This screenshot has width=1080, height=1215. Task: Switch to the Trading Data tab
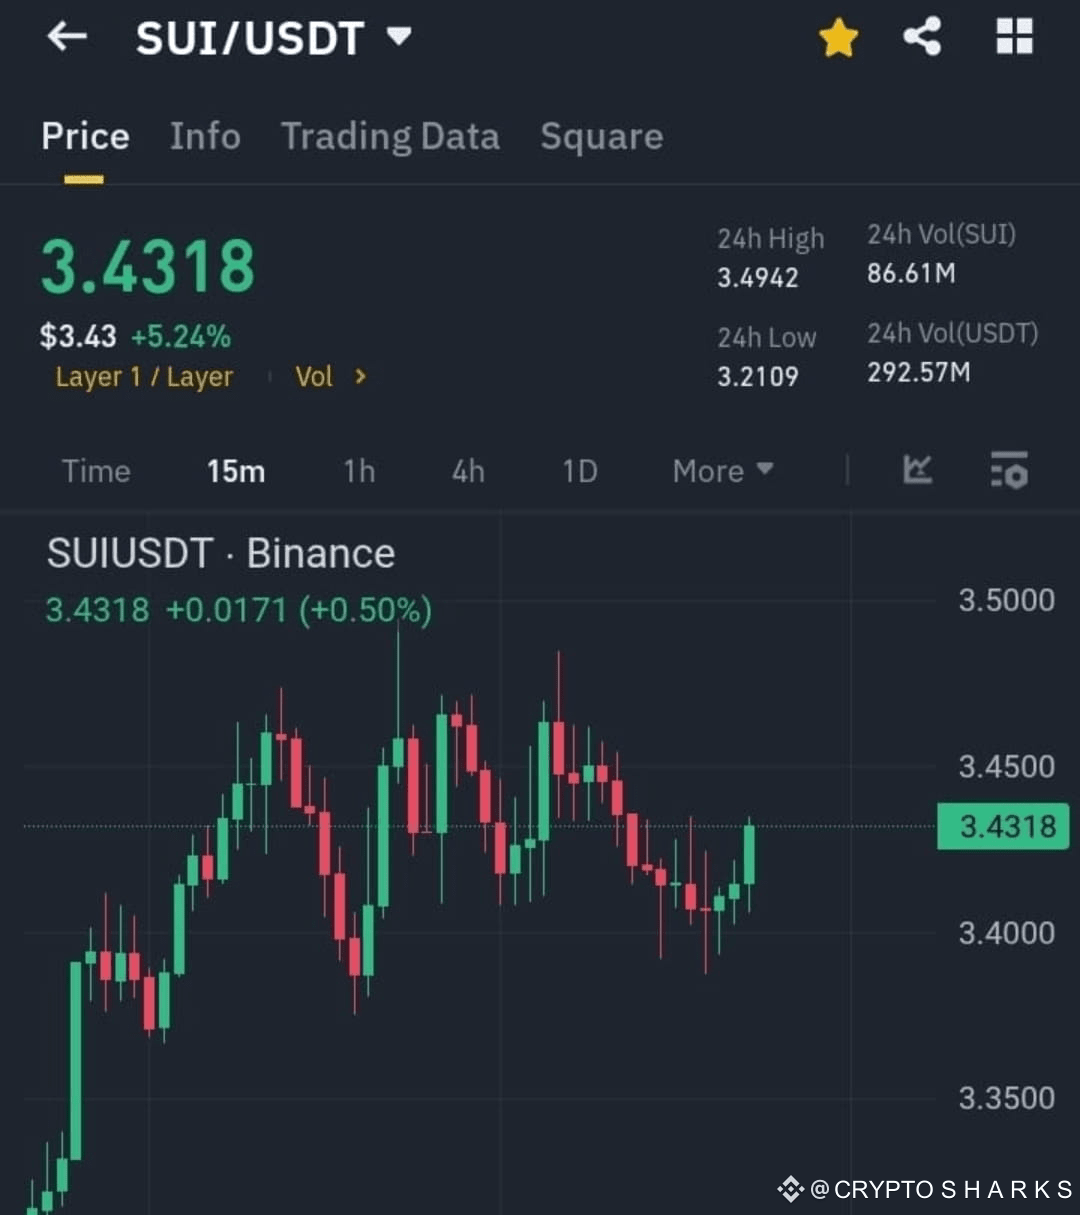[391, 137]
